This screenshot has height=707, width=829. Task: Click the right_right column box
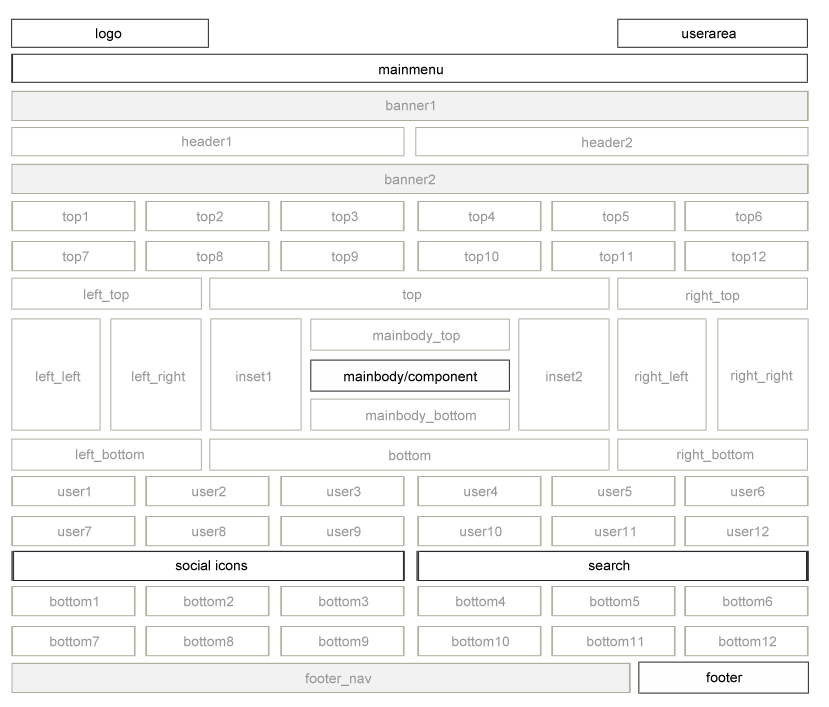(763, 374)
